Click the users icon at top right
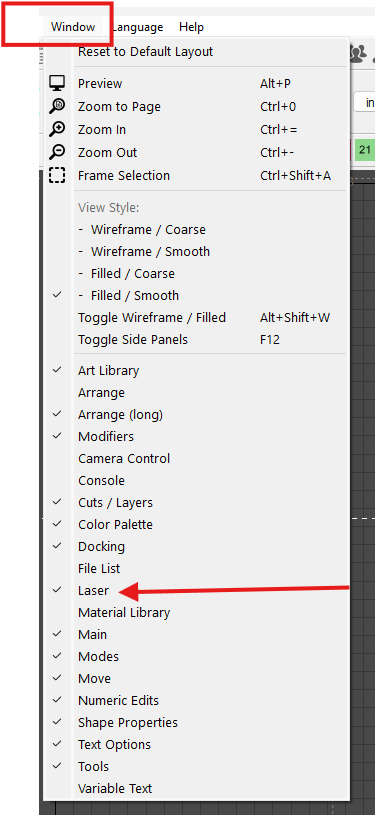Screen dimensions: 375x815 click(357, 52)
